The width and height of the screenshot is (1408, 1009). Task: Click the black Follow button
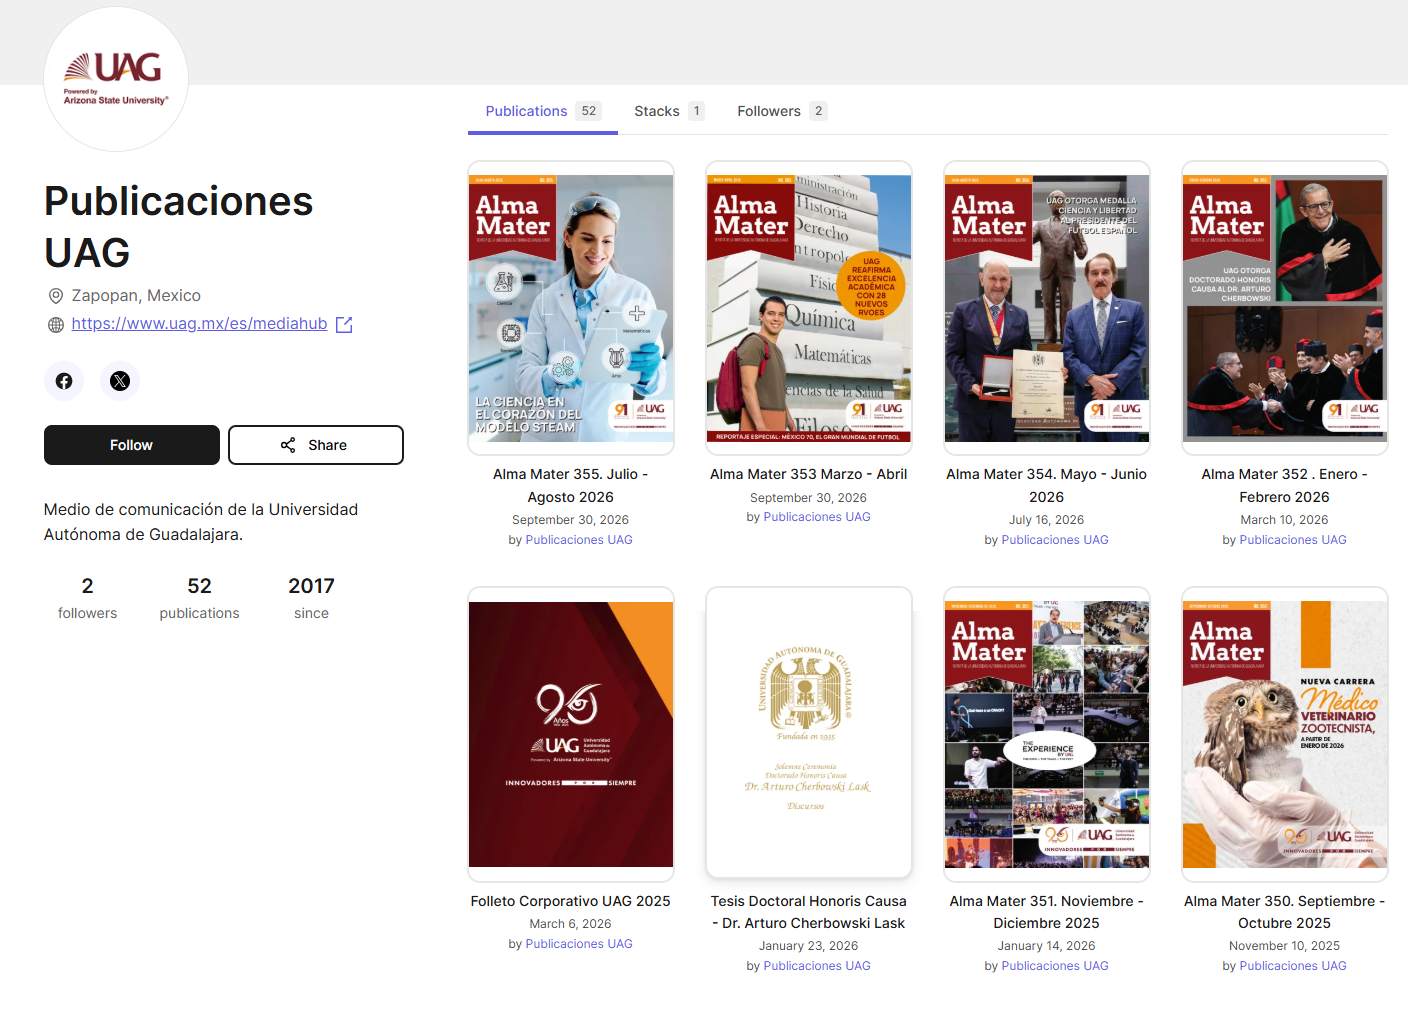132,445
